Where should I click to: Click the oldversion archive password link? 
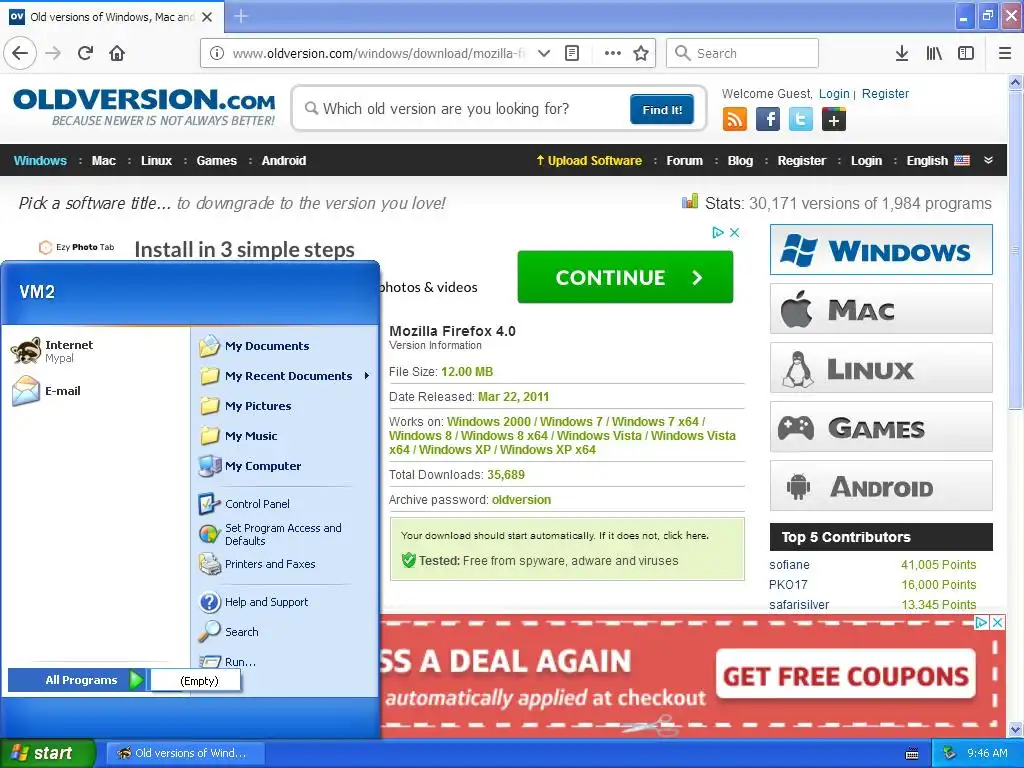click(521, 500)
